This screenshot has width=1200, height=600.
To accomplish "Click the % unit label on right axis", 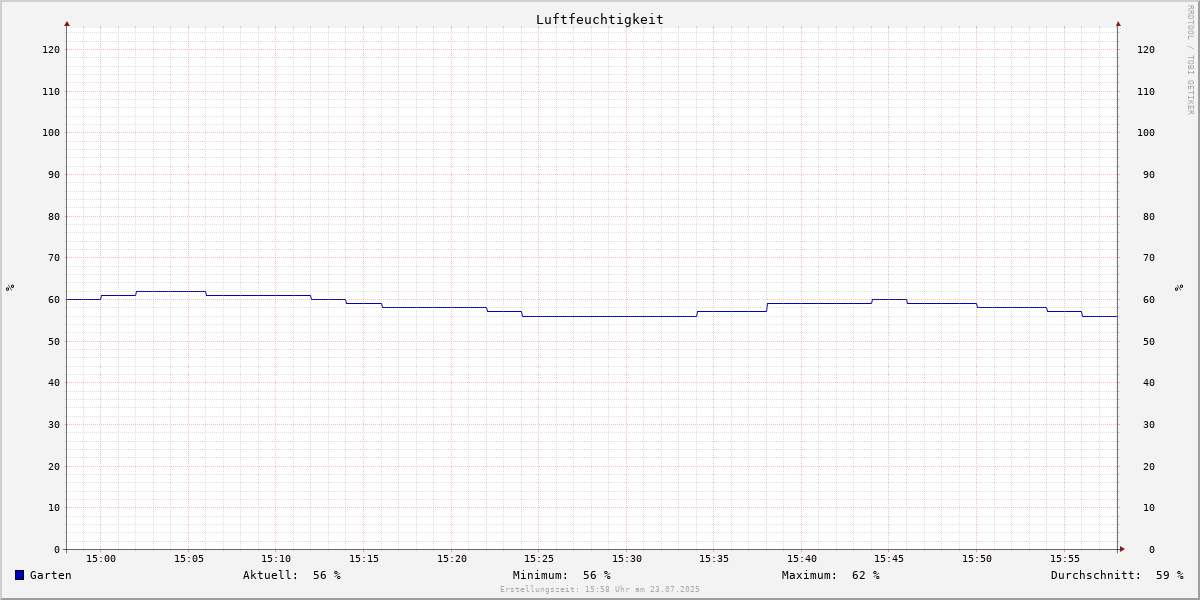I will pyautogui.click(x=1179, y=287).
